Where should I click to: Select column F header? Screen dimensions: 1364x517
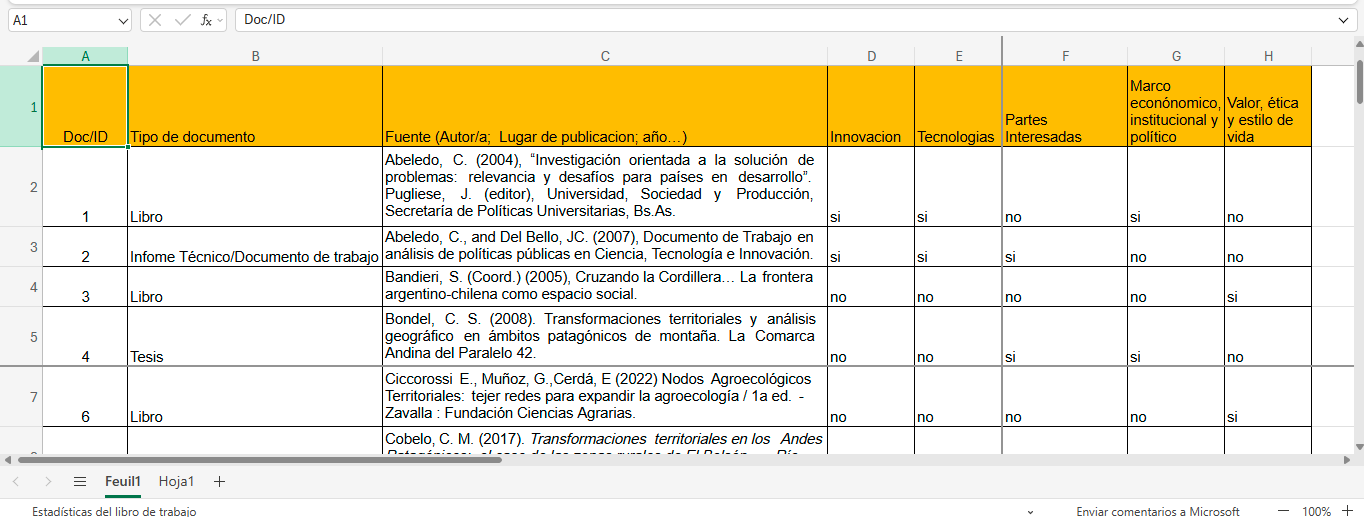(1065, 56)
